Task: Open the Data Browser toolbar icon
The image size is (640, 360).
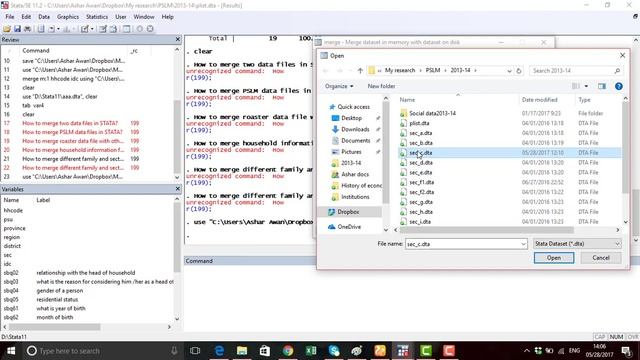Action: (x=113, y=29)
